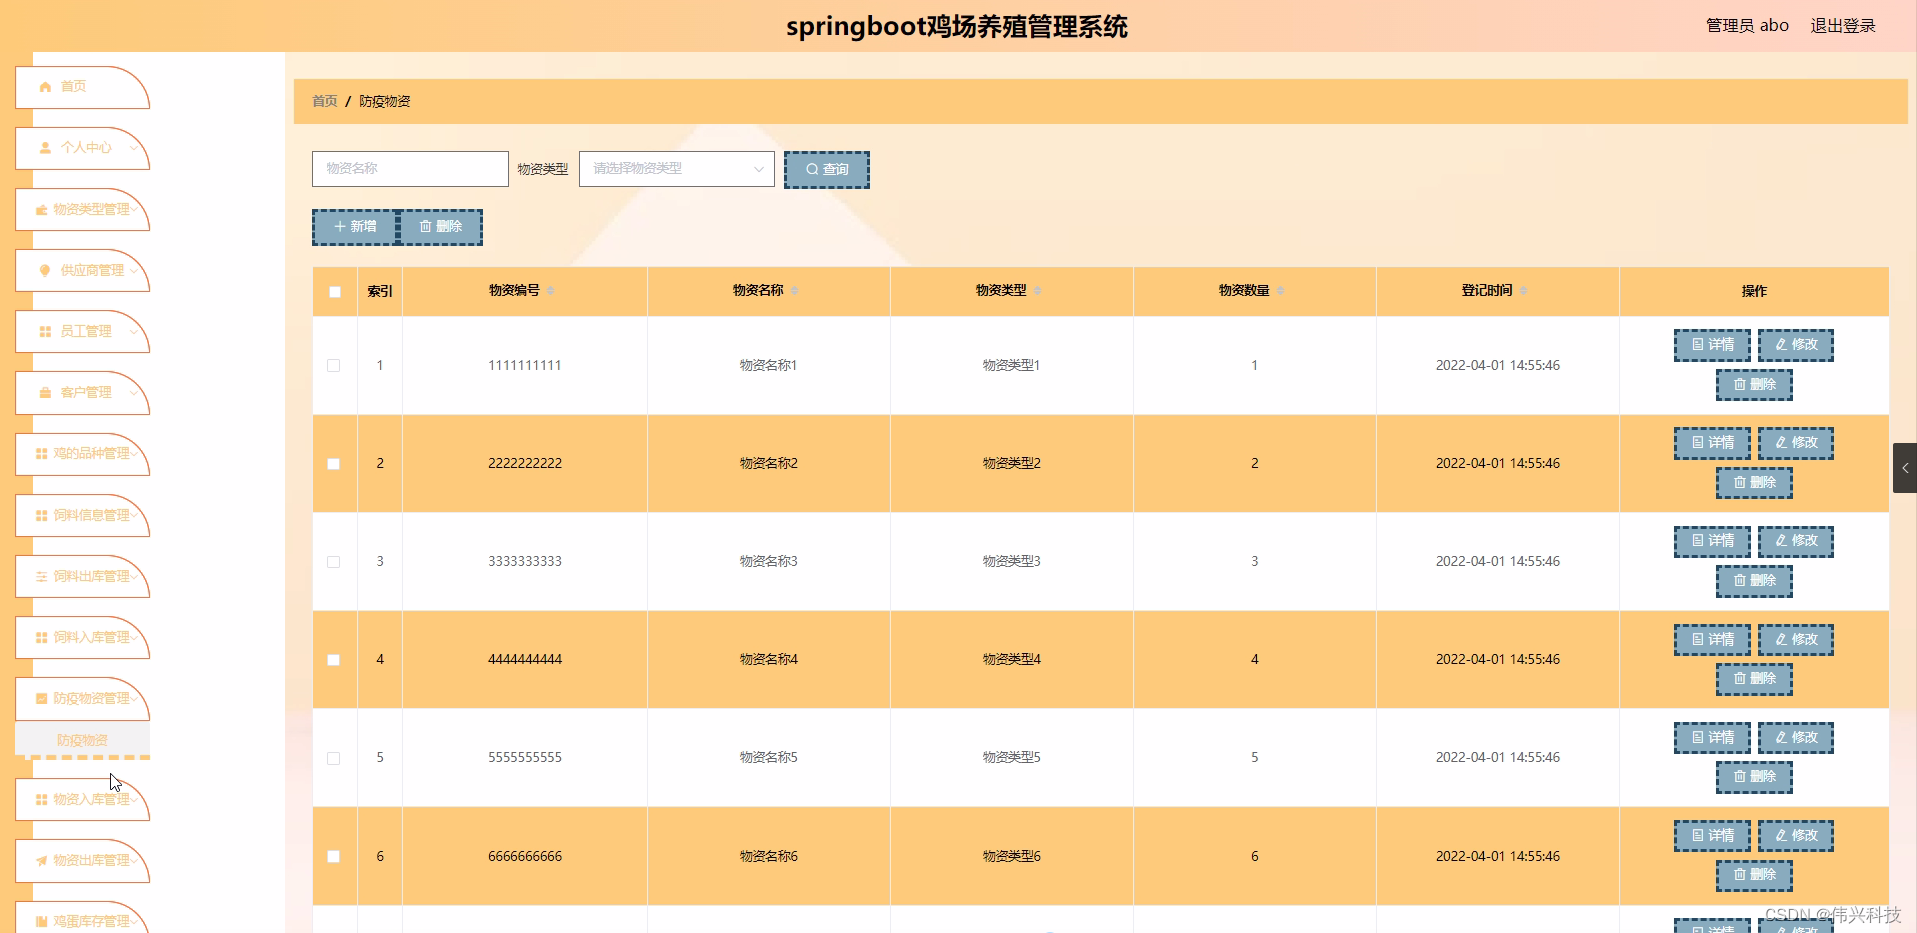Select 防疫物资 submenu item in sidebar
Screen dimensions: 1917x933
82,740
